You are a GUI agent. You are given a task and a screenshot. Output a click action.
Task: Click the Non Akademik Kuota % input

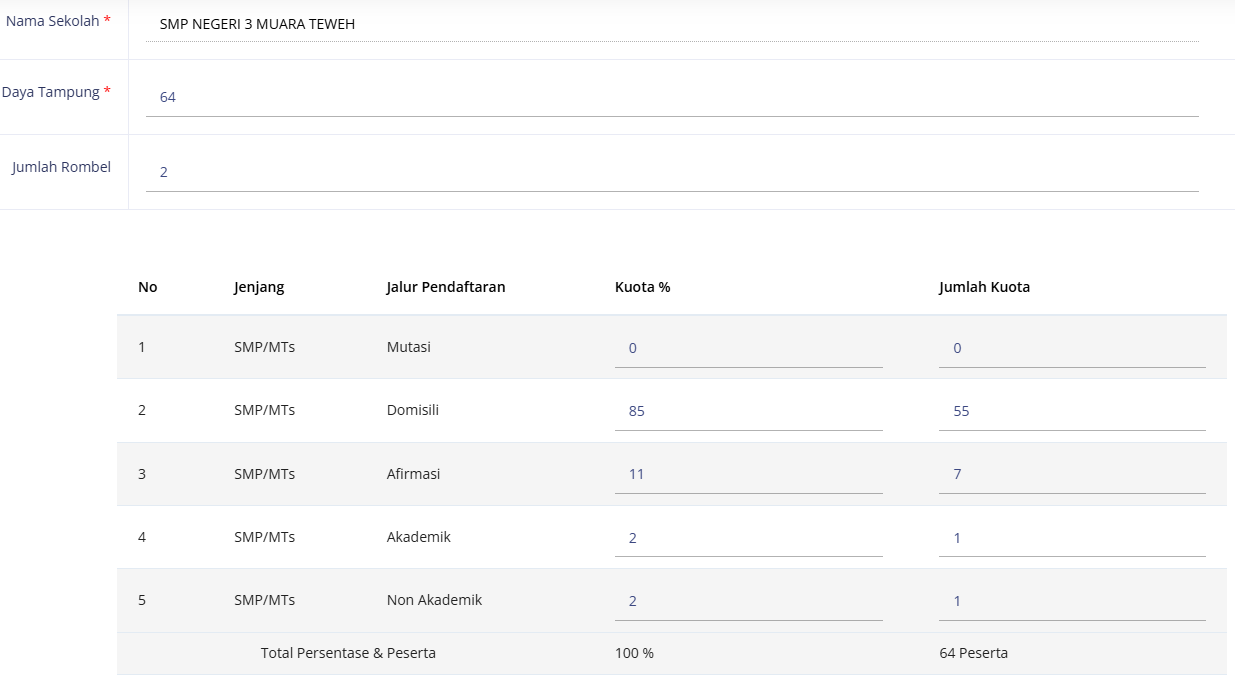748,601
